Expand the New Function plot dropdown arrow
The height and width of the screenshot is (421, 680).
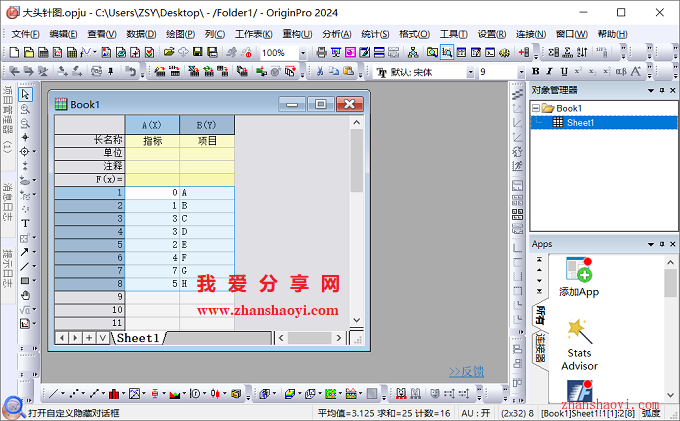pos(95,53)
